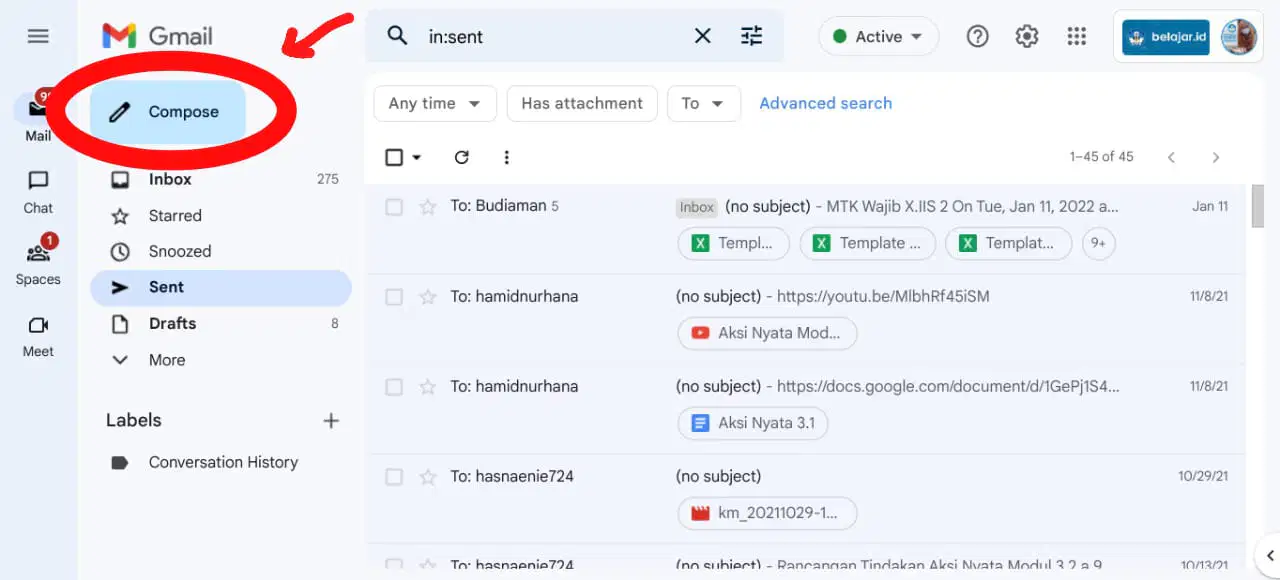Screen dimensions: 1280x580
Task: Star the docs.google.com hamidnurhana email
Action: click(428, 387)
